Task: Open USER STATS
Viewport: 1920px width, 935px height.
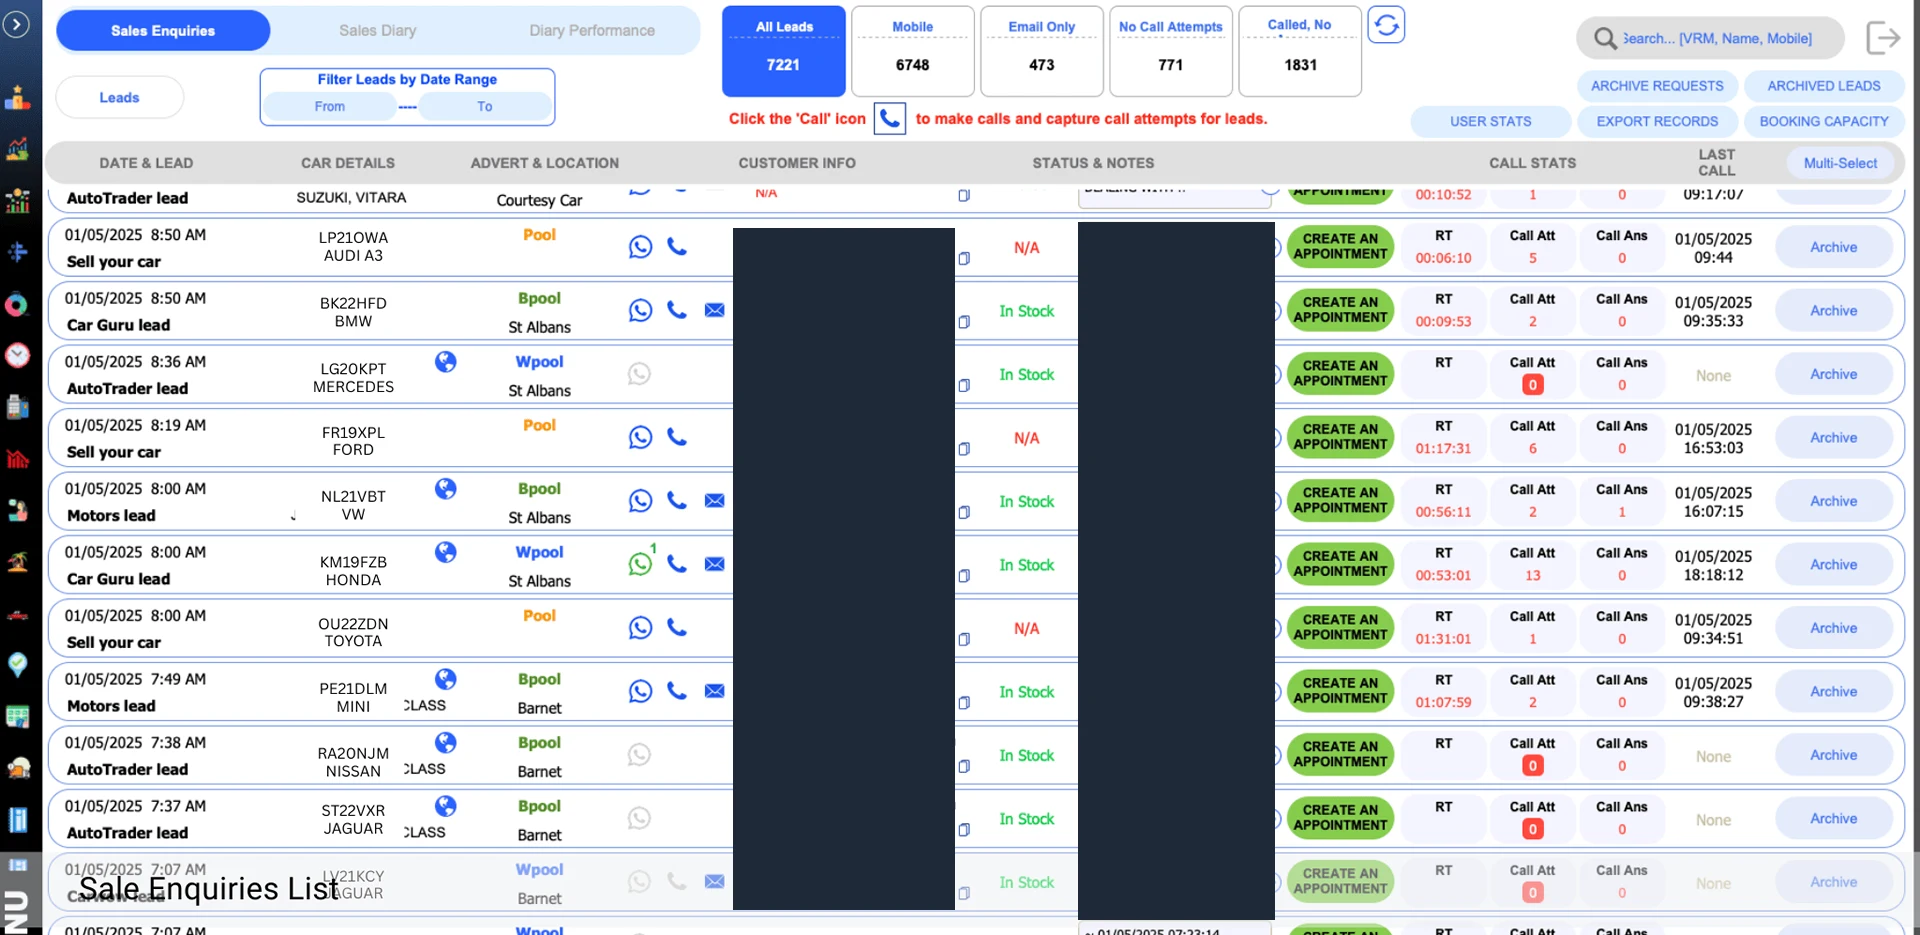Action: click(x=1490, y=121)
